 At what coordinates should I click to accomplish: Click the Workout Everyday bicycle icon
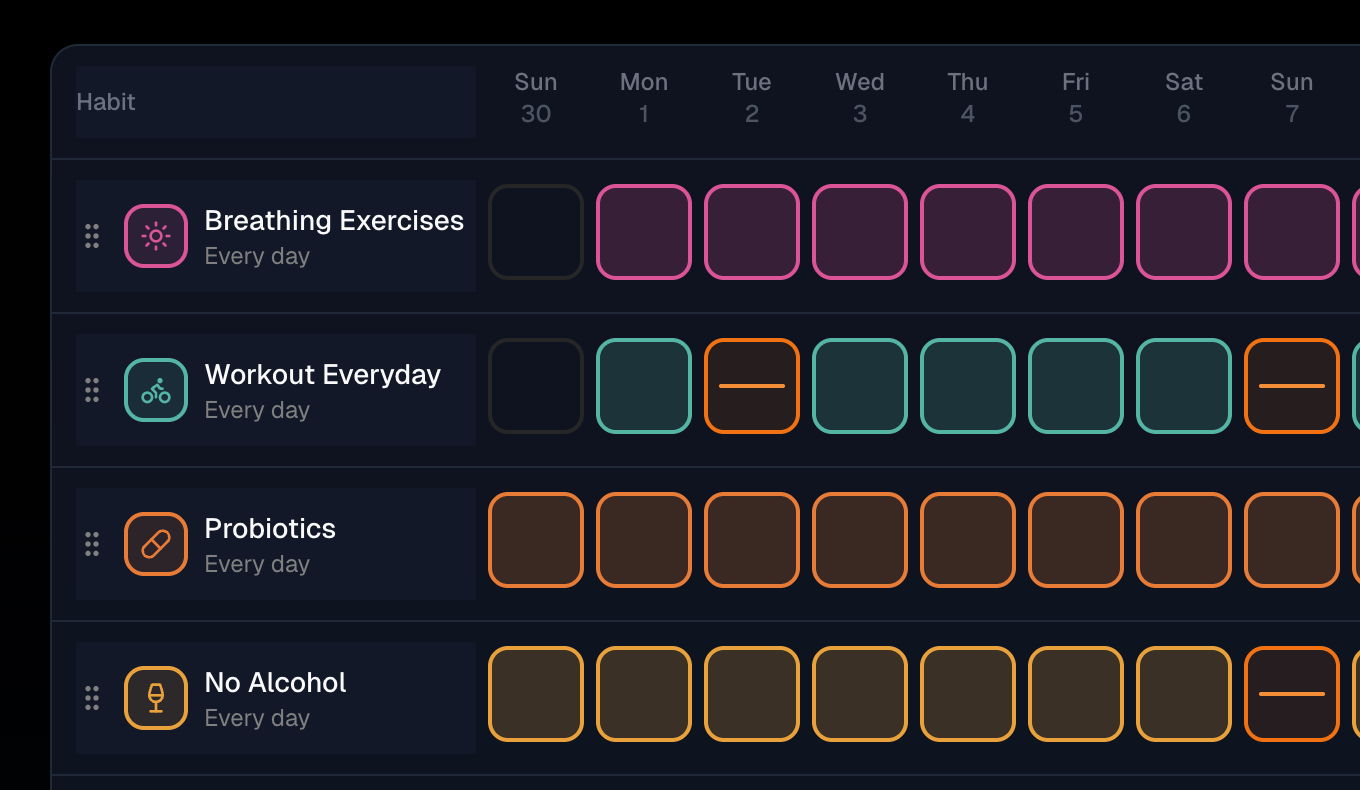pos(156,390)
